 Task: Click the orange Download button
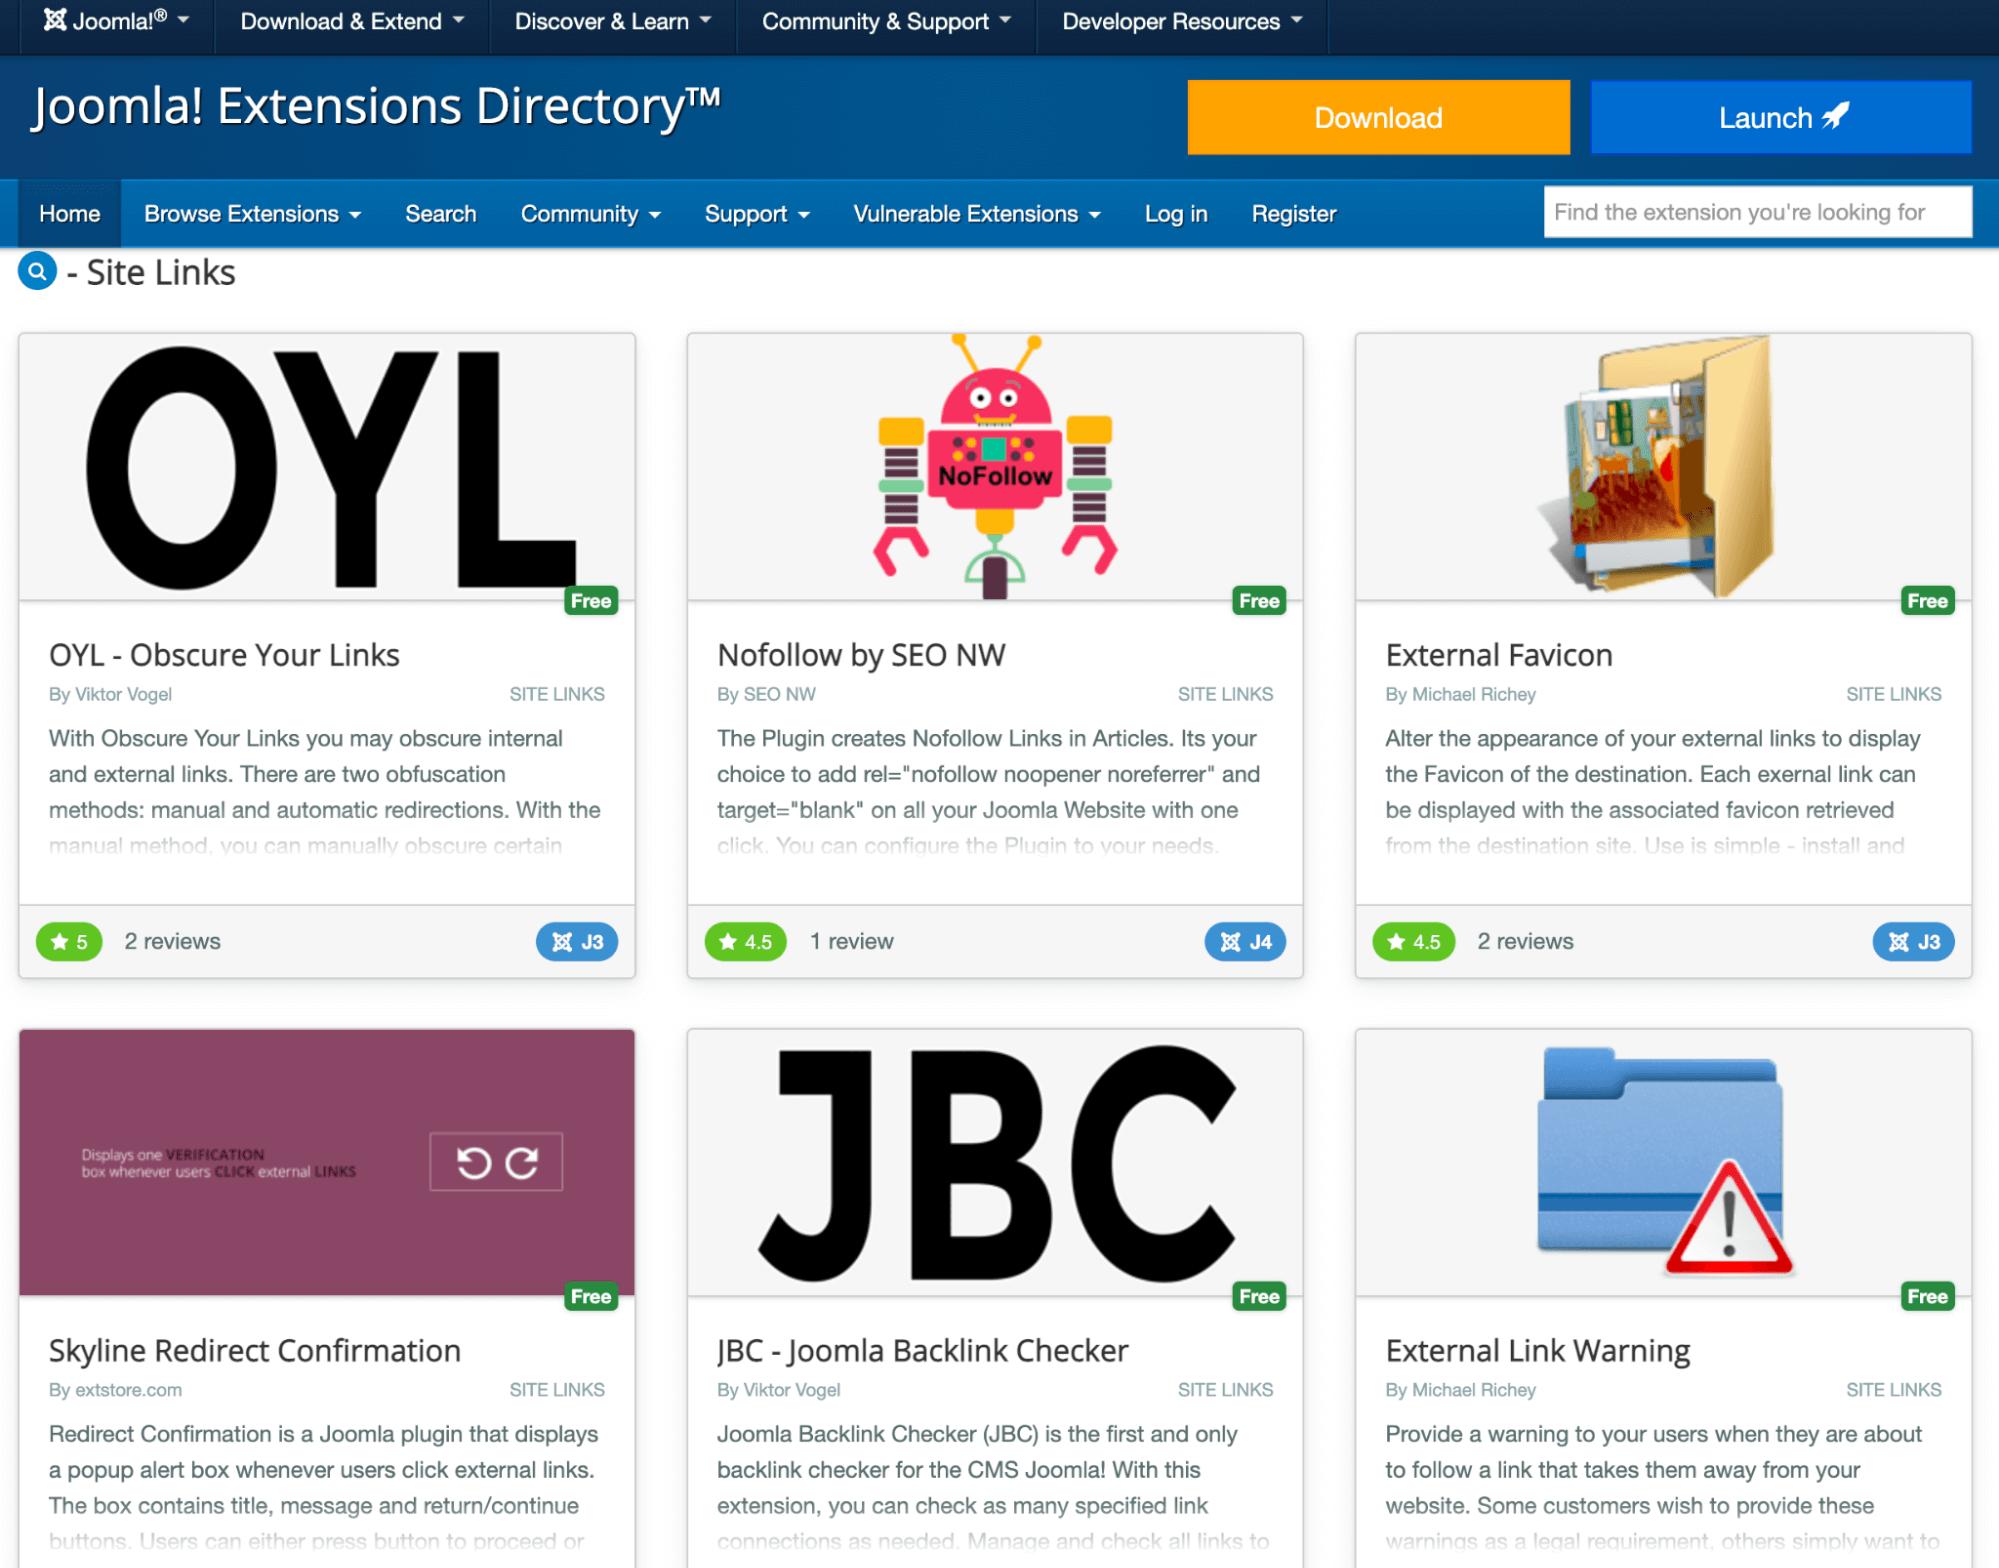[x=1378, y=117]
